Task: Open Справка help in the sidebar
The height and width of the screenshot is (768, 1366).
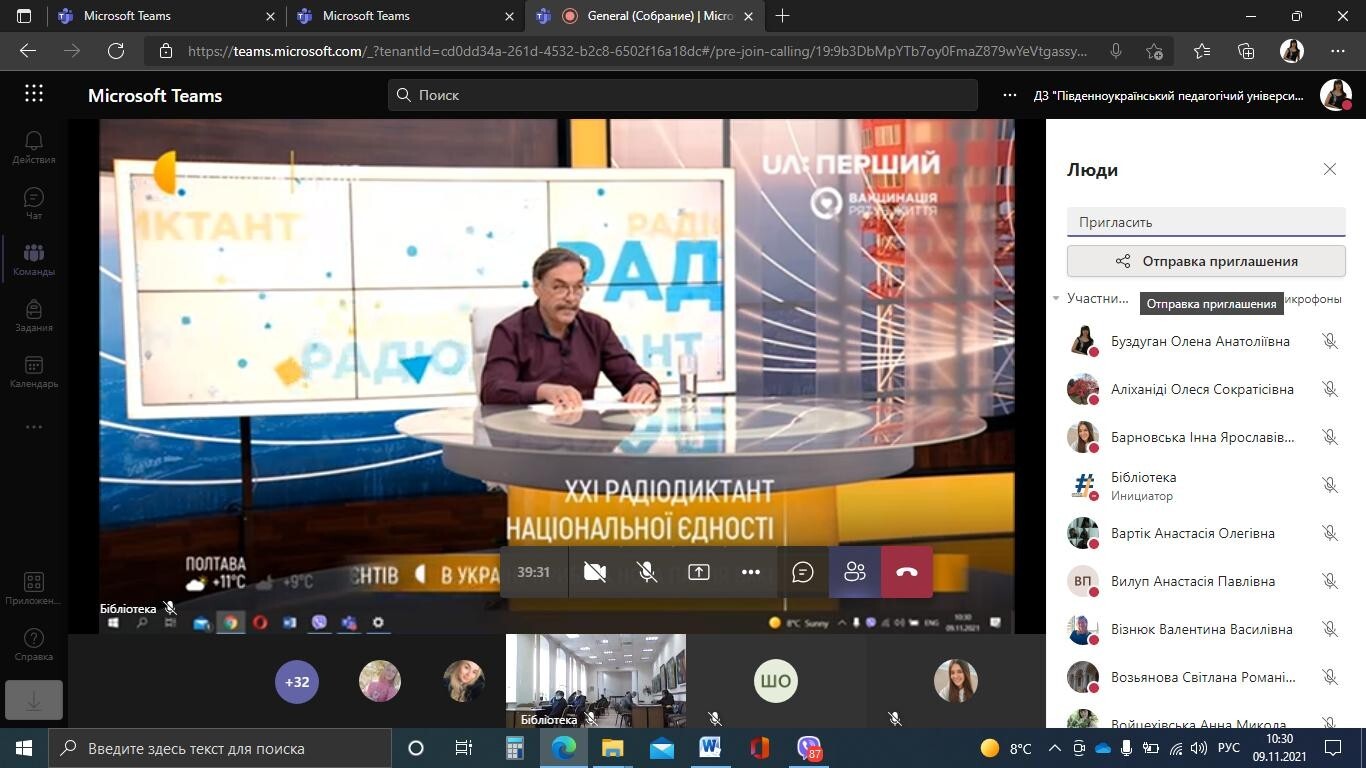Action: (x=34, y=645)
